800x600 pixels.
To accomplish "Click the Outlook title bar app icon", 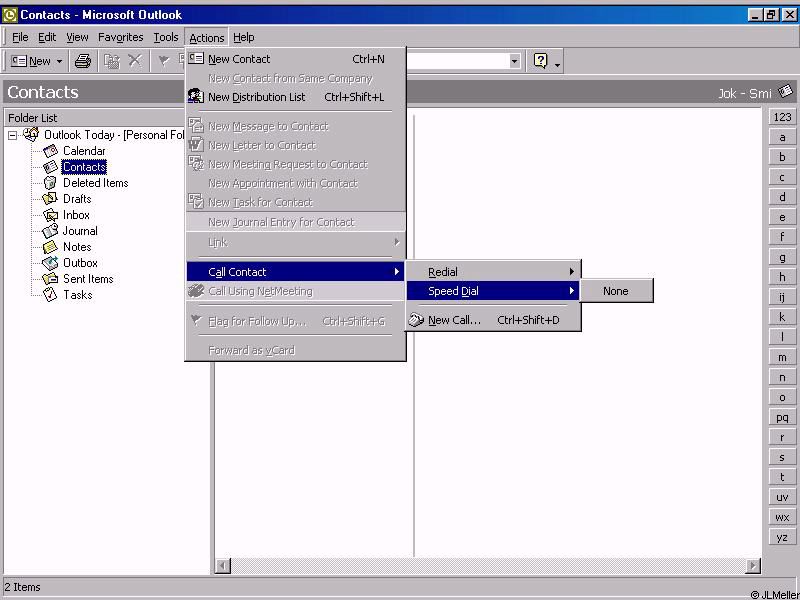I will [x=10, y=15].
